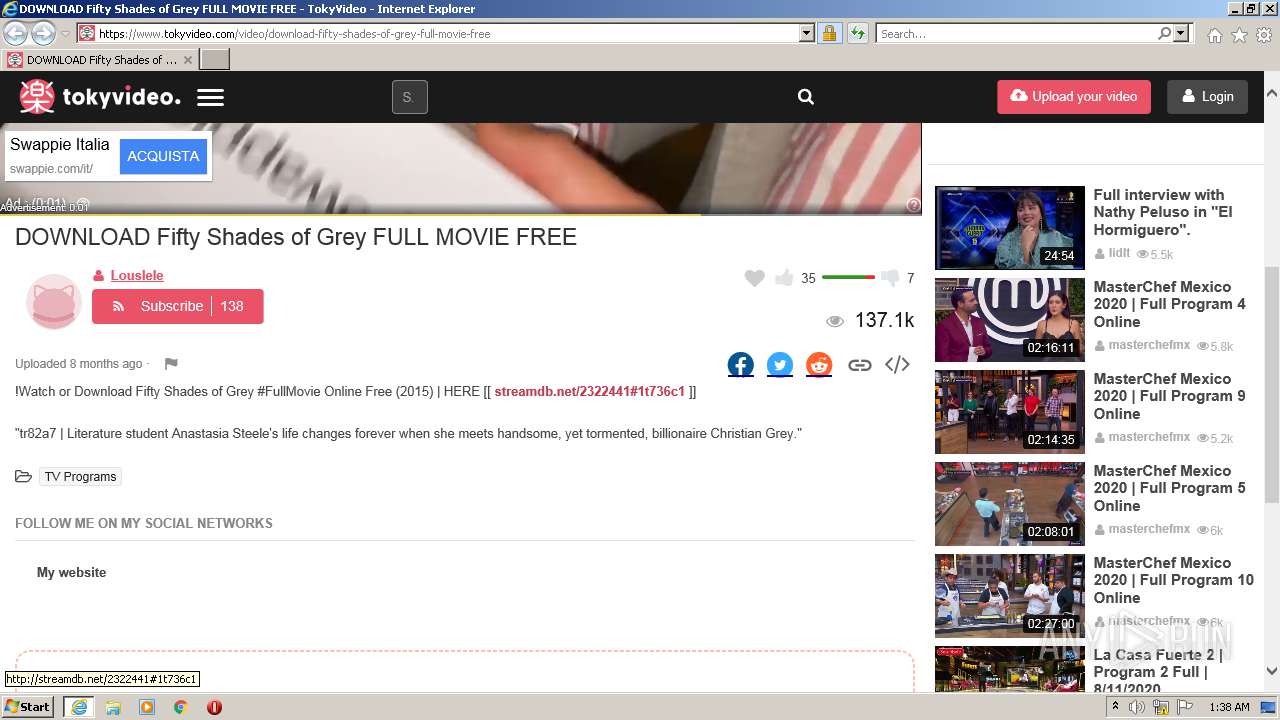The width and height of the screenshot is (1280, 720).
Task: Share video on Reddit
Action: [819, 365]
